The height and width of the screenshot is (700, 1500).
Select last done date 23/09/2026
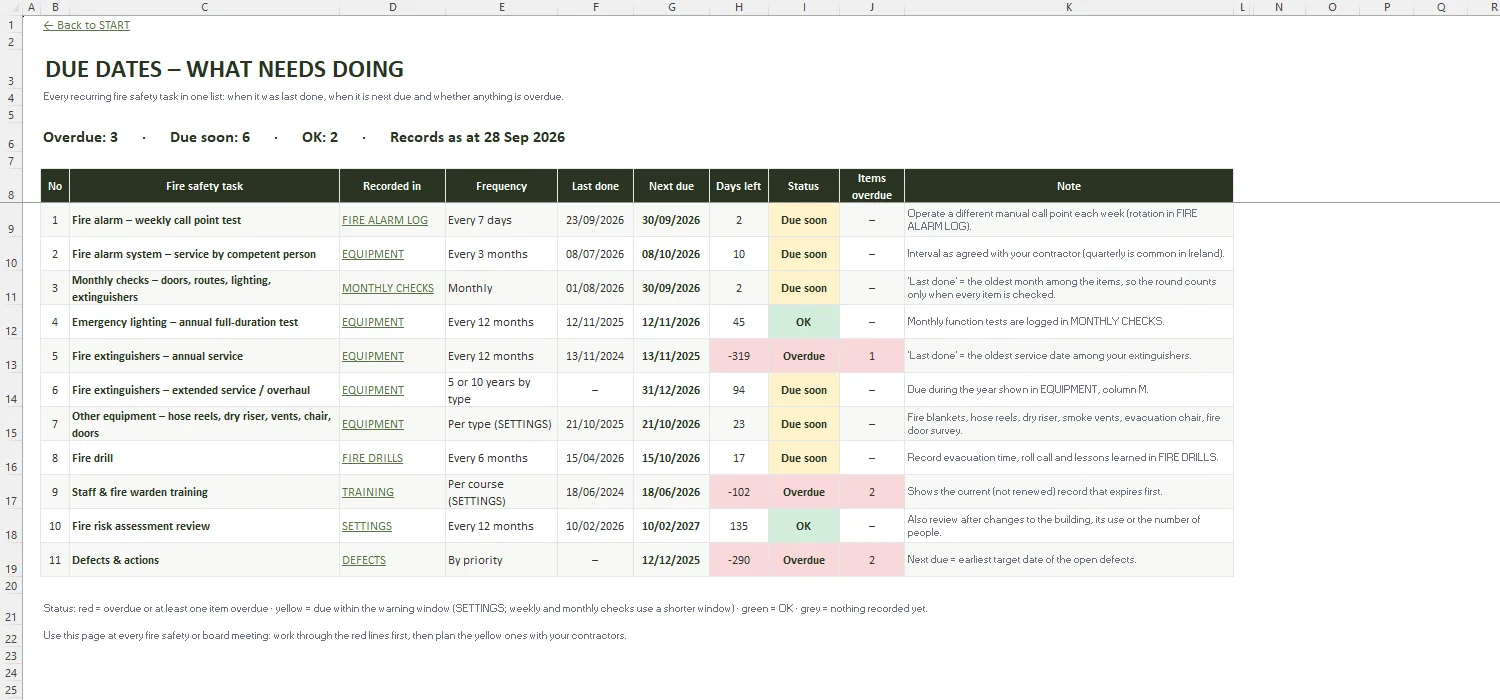(x=595, y=220)
